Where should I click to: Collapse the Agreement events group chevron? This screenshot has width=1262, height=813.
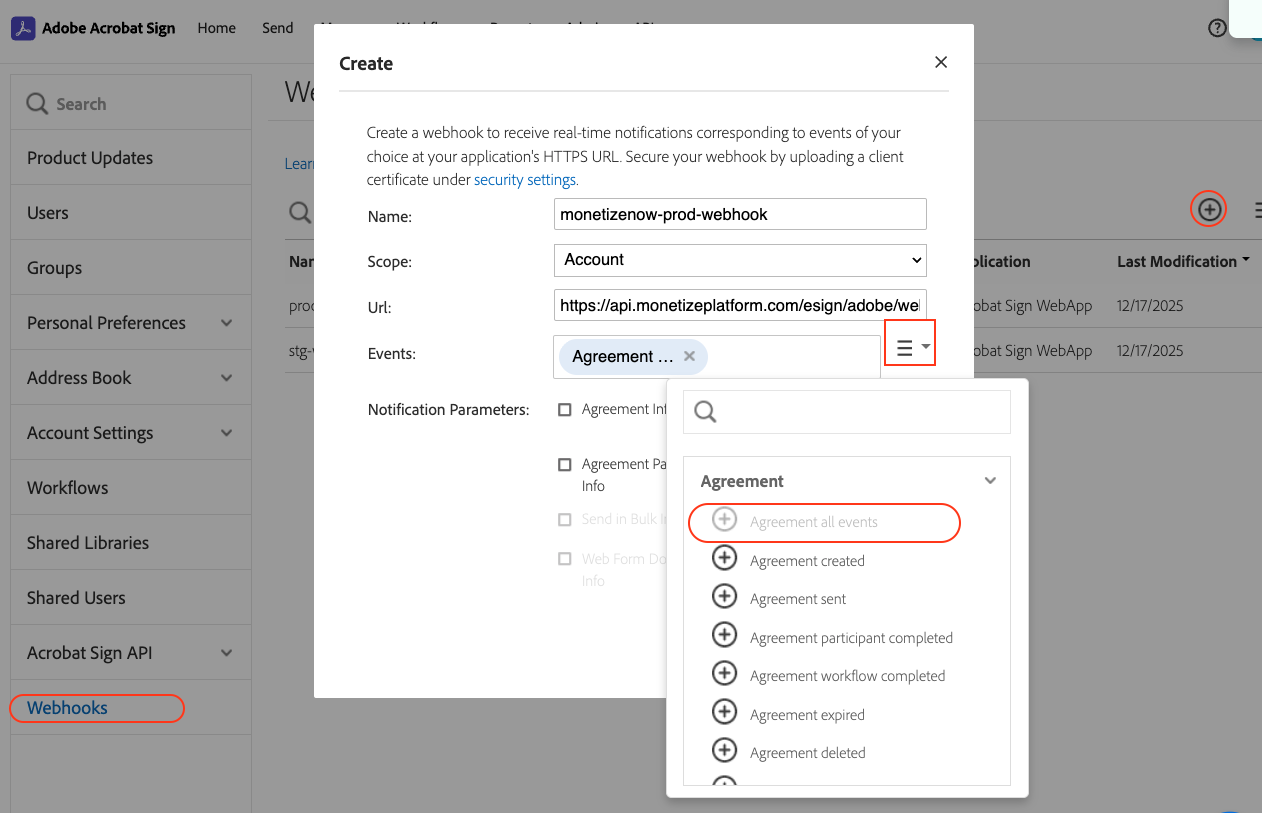[990, 481]
